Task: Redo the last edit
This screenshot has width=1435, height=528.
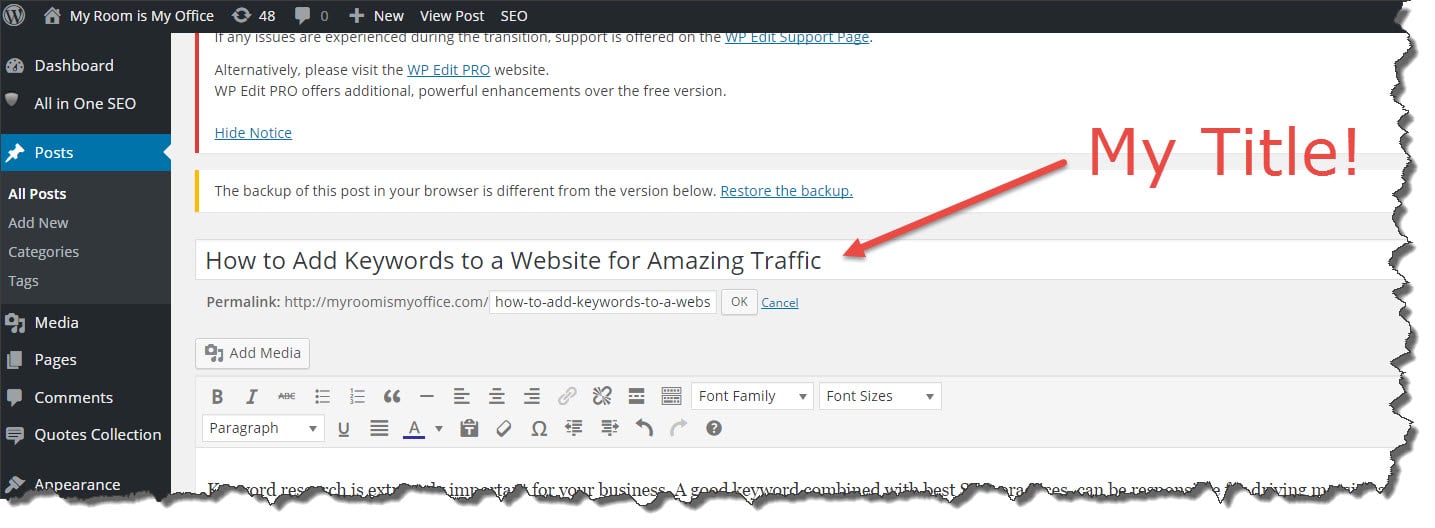Action: tap(679, 428)
